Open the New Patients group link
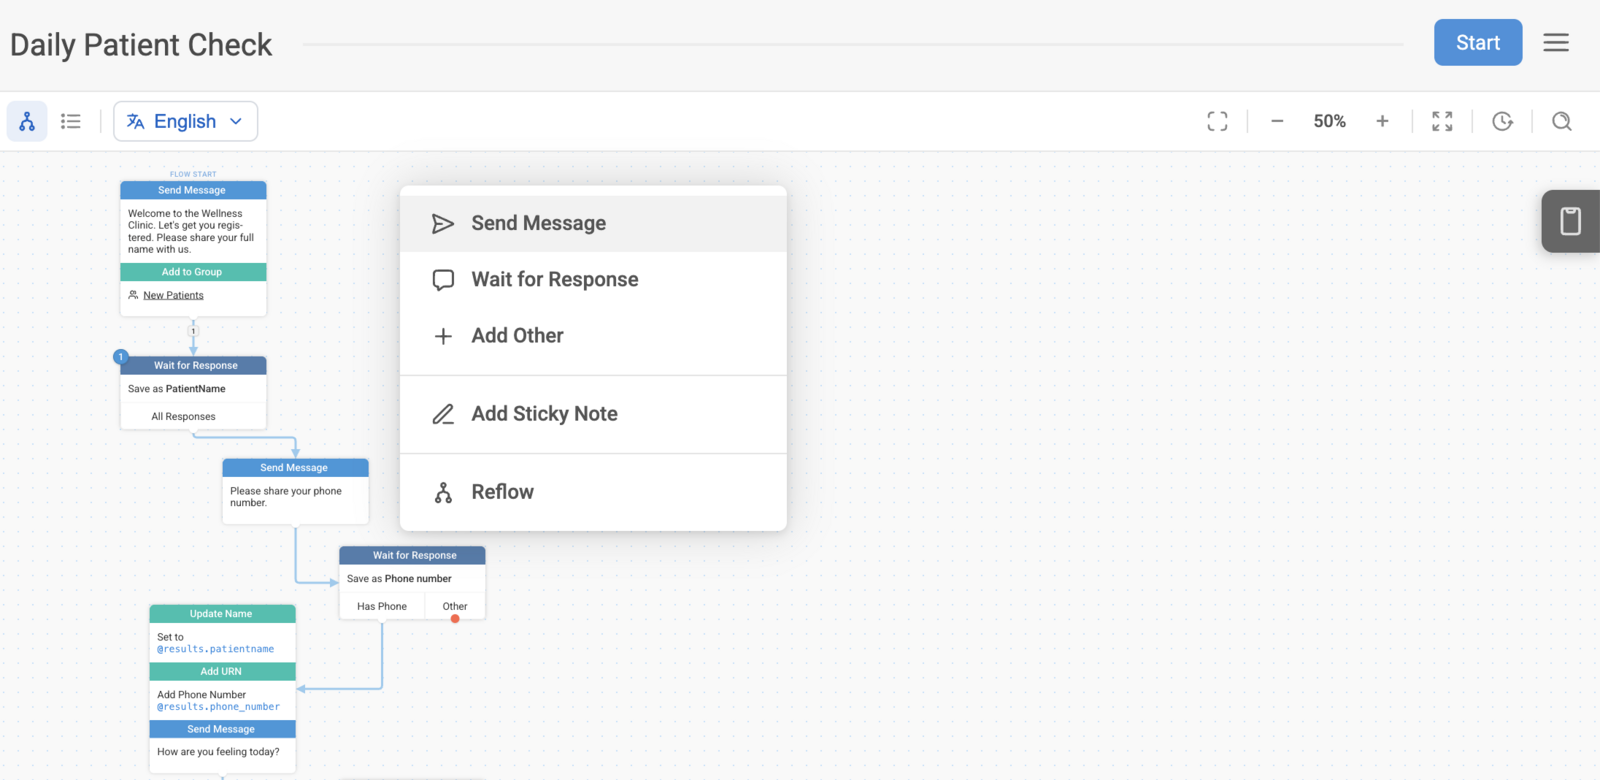The height and width of the screenshot is (780, 1600). pos(173,295)
